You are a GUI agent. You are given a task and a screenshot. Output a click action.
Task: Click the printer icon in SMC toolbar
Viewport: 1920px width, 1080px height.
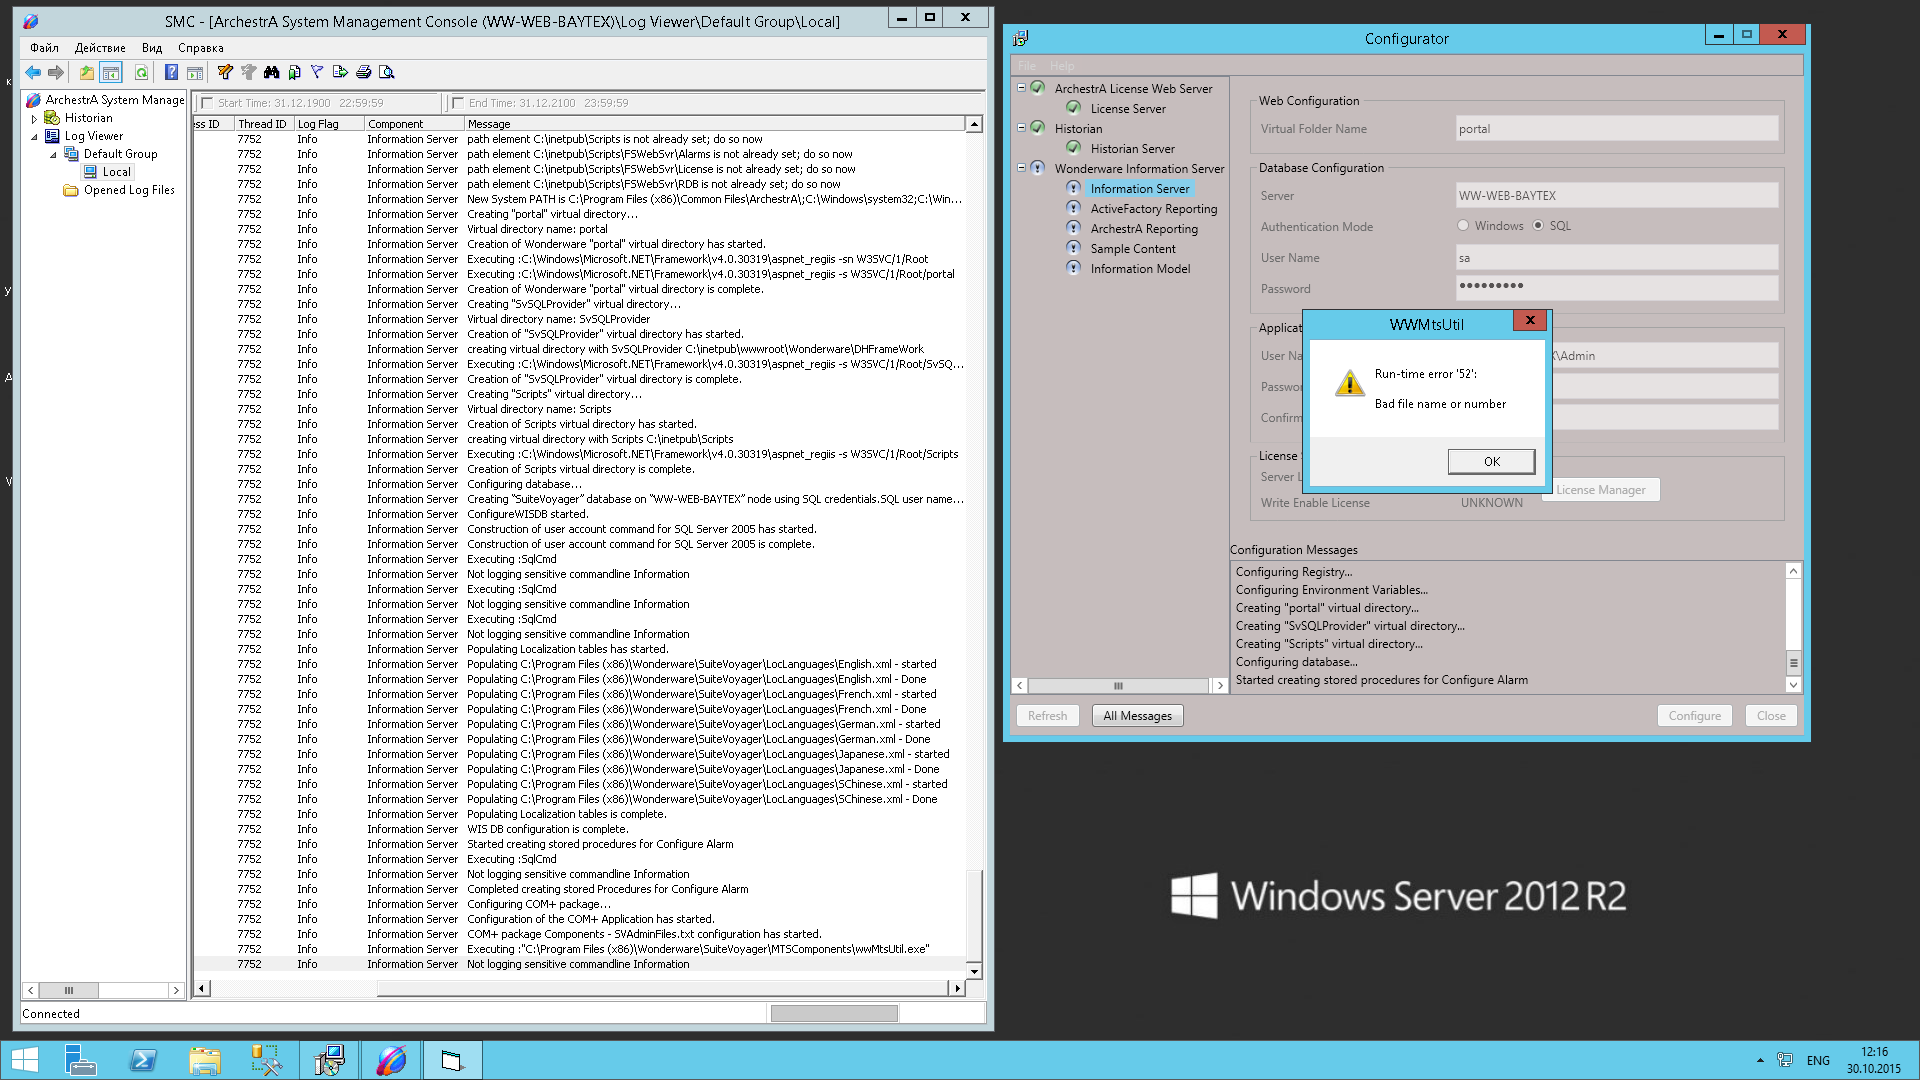click(x=364, y=72)
